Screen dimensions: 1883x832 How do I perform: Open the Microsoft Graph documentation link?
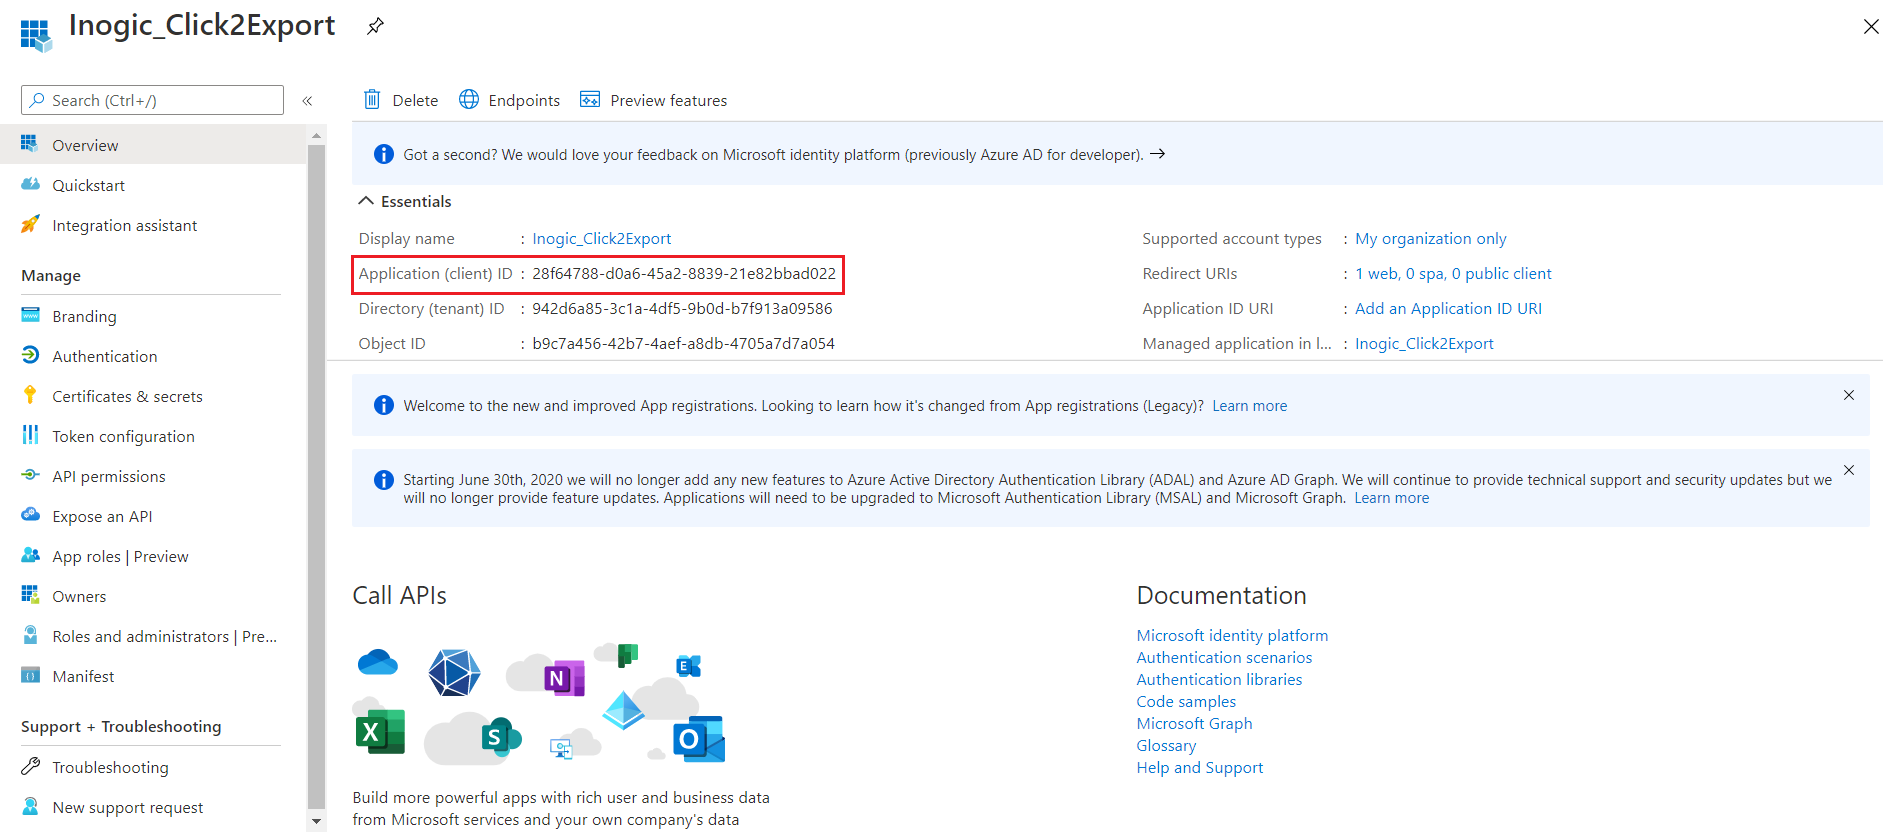tap(1194, 723)
